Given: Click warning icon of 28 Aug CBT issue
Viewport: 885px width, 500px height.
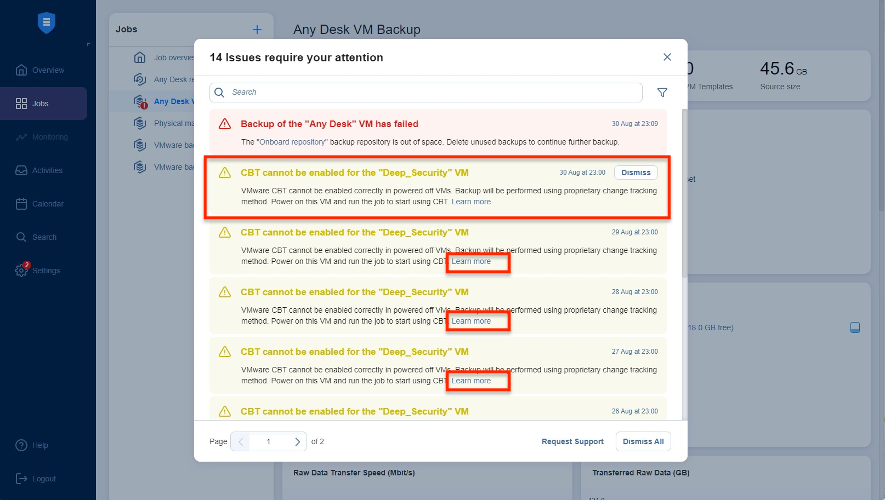Looking at the screenshot, I should tap(225, 292).
